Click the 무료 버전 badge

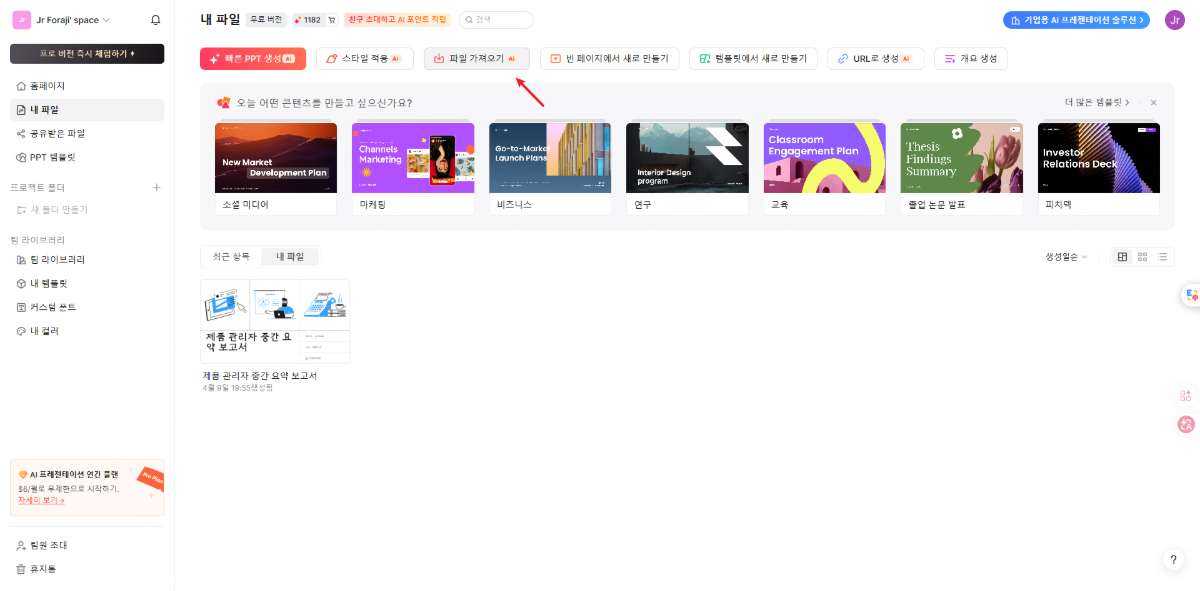pos(266,20)
